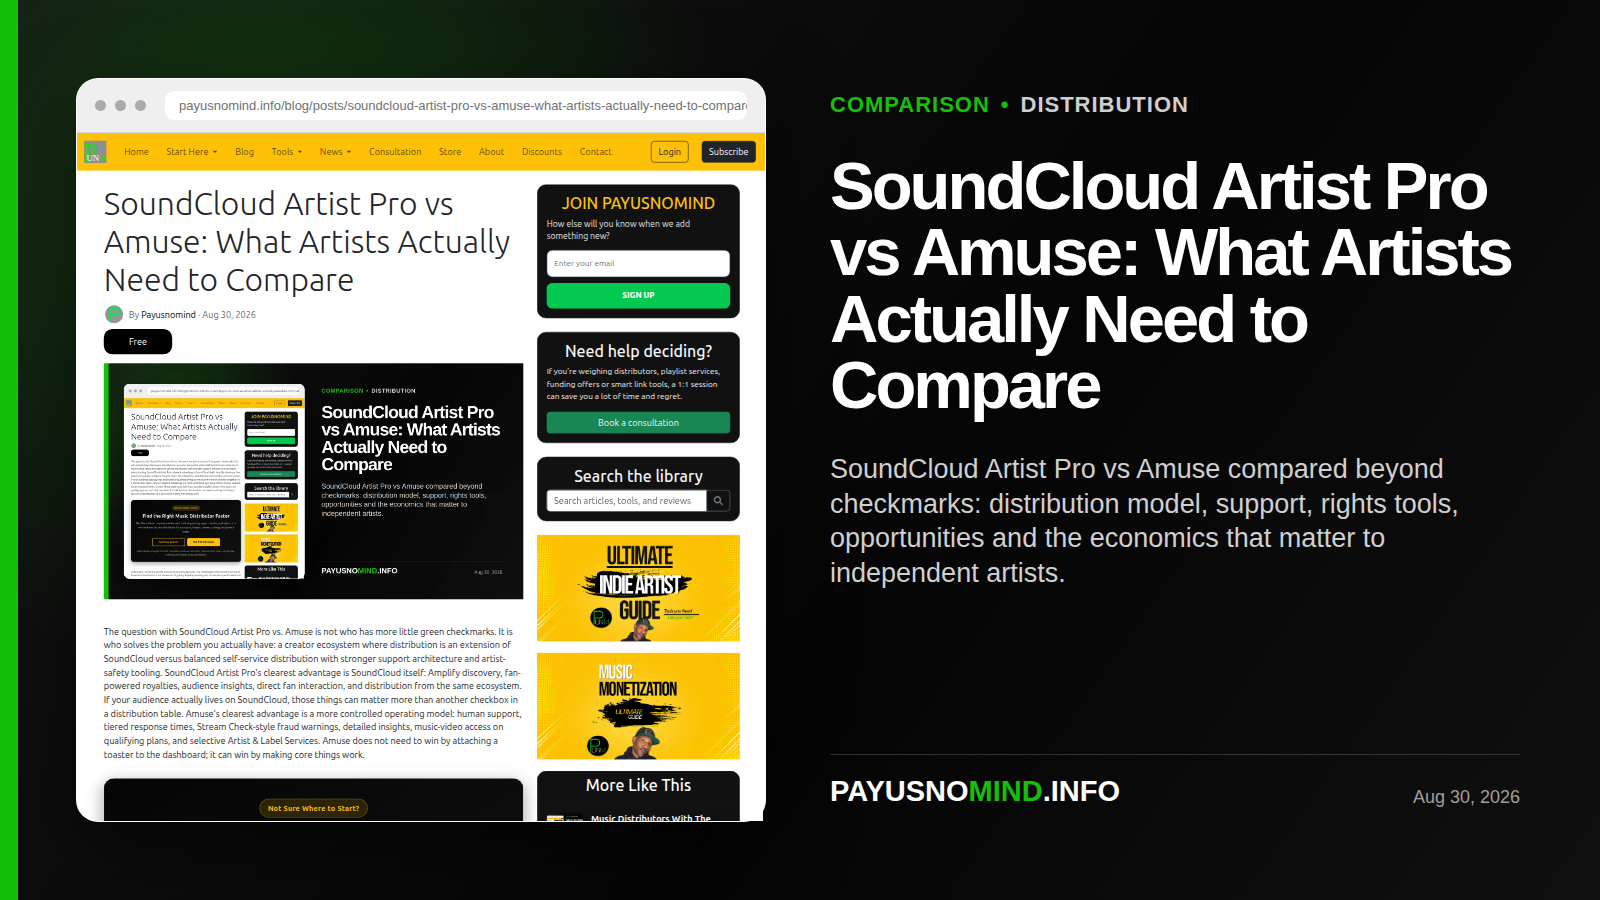The width and height of the screenshot is (1600, 900).
Task: Click Book a consultation button
Action: click(638, 423)
